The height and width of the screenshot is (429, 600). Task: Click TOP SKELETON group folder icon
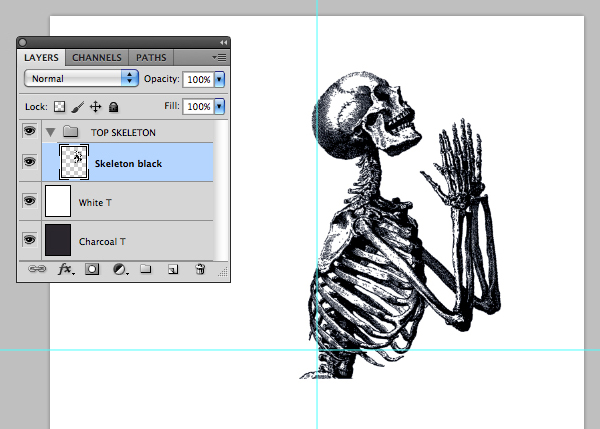[x=70, y=132]
